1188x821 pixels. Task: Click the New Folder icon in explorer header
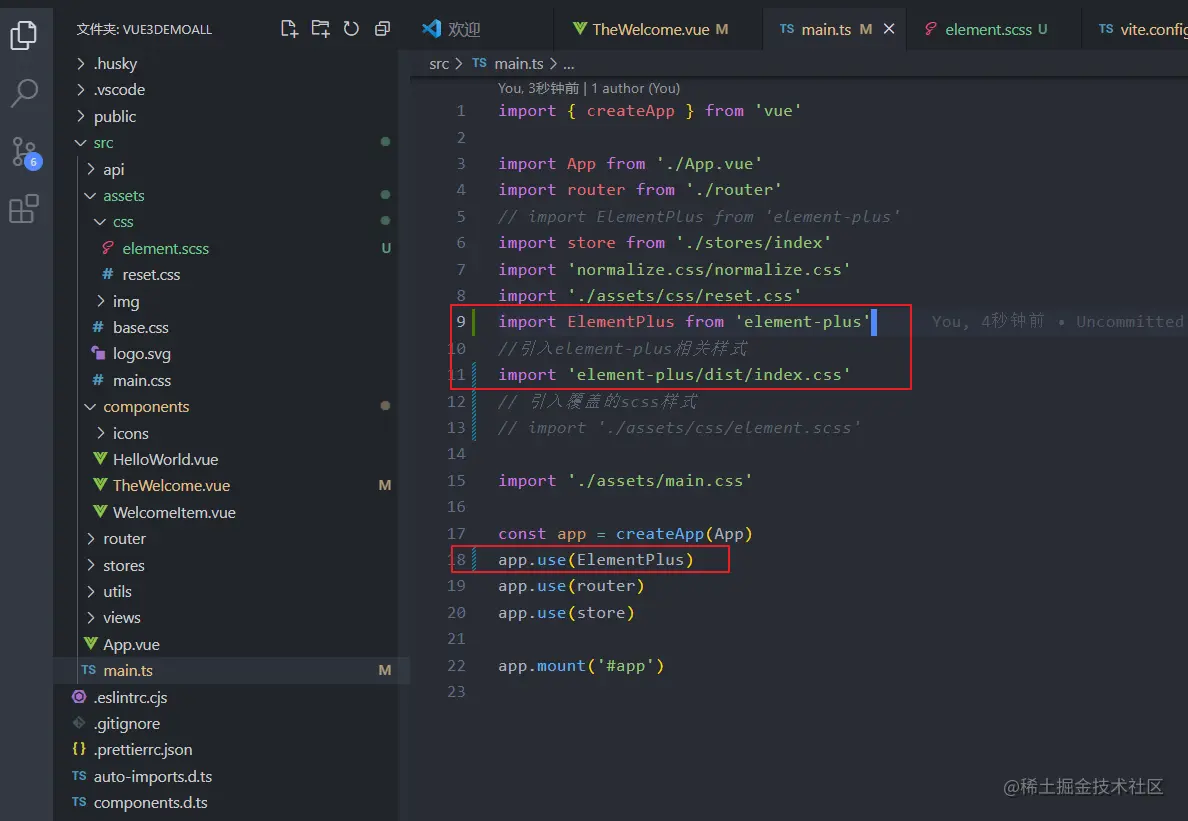(320, 29)
